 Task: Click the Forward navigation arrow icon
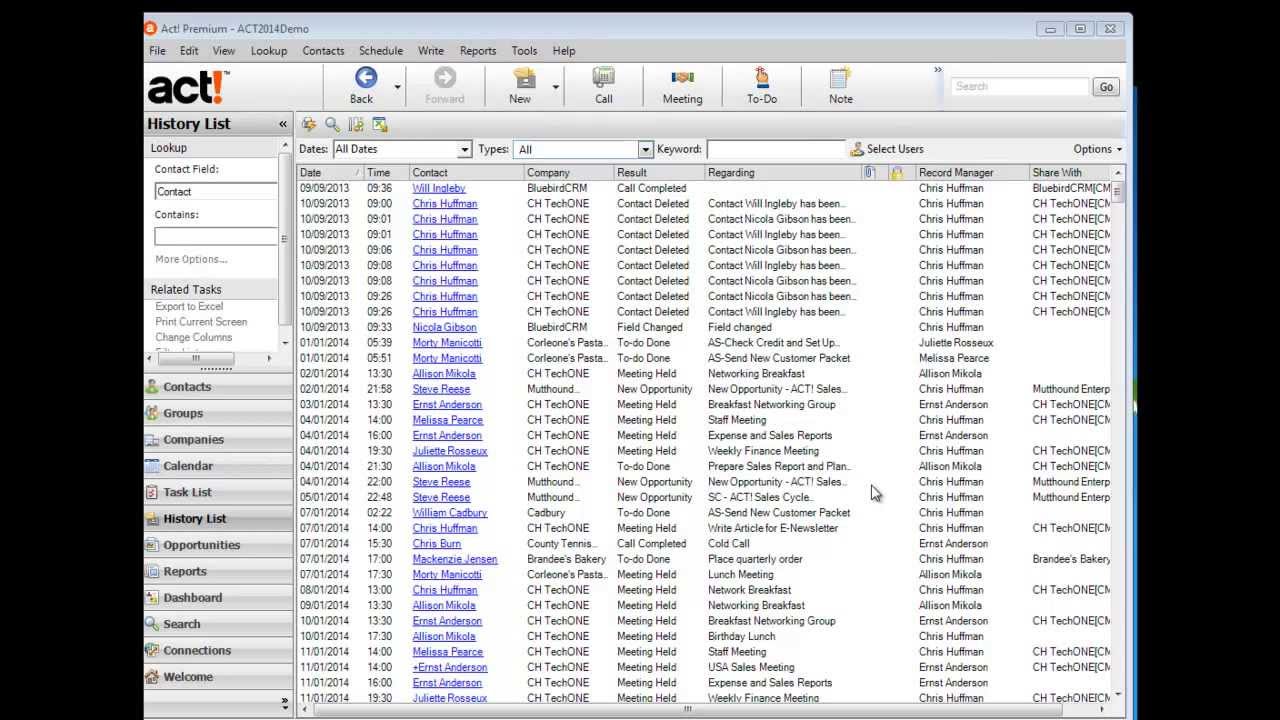pyautogui.click(x=445, y=78)
